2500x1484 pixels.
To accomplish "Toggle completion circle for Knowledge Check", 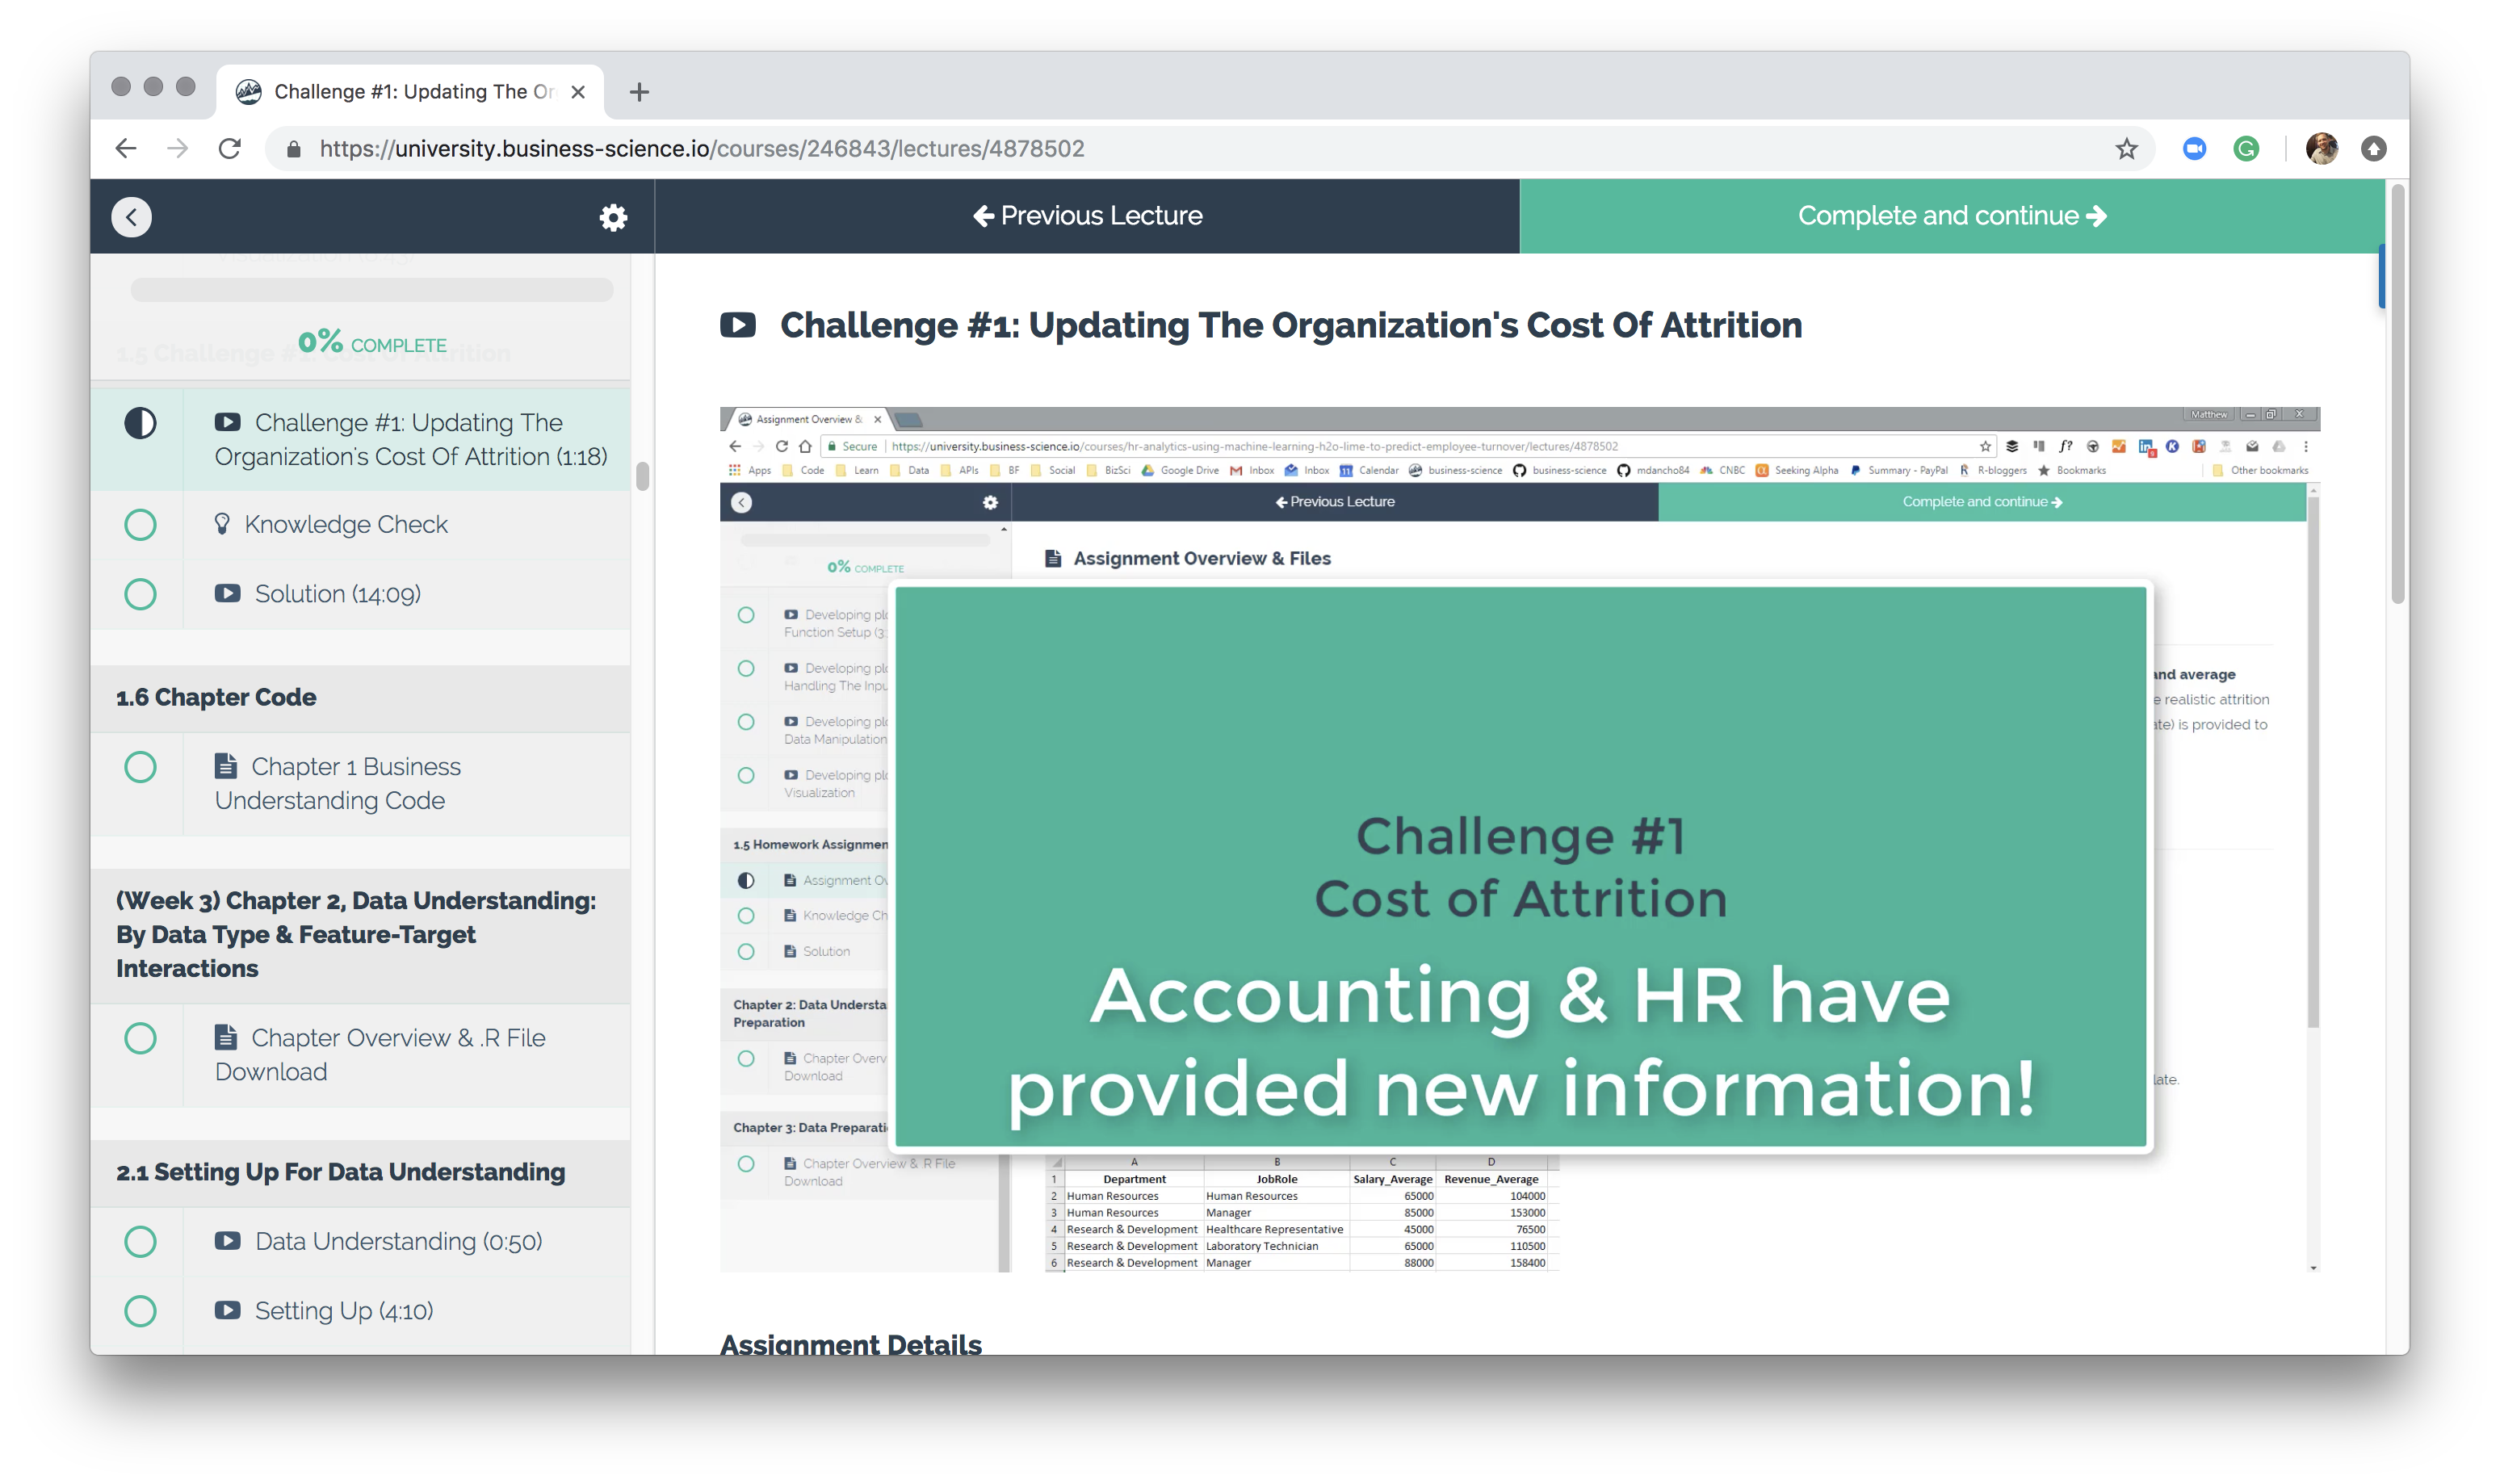I will tap(141, 525).
